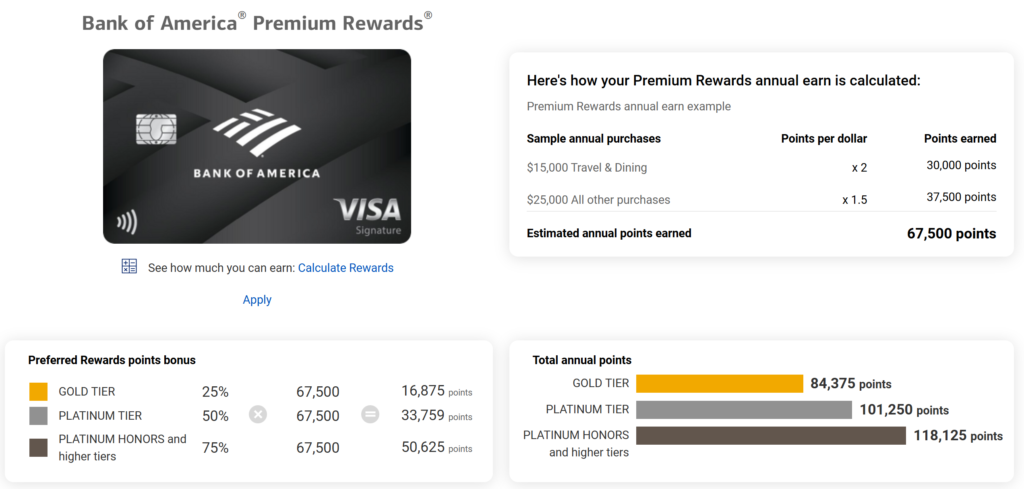Click the card's EMV chip
Viewport: 1024px width, 489px height.
tap(156, 129)
